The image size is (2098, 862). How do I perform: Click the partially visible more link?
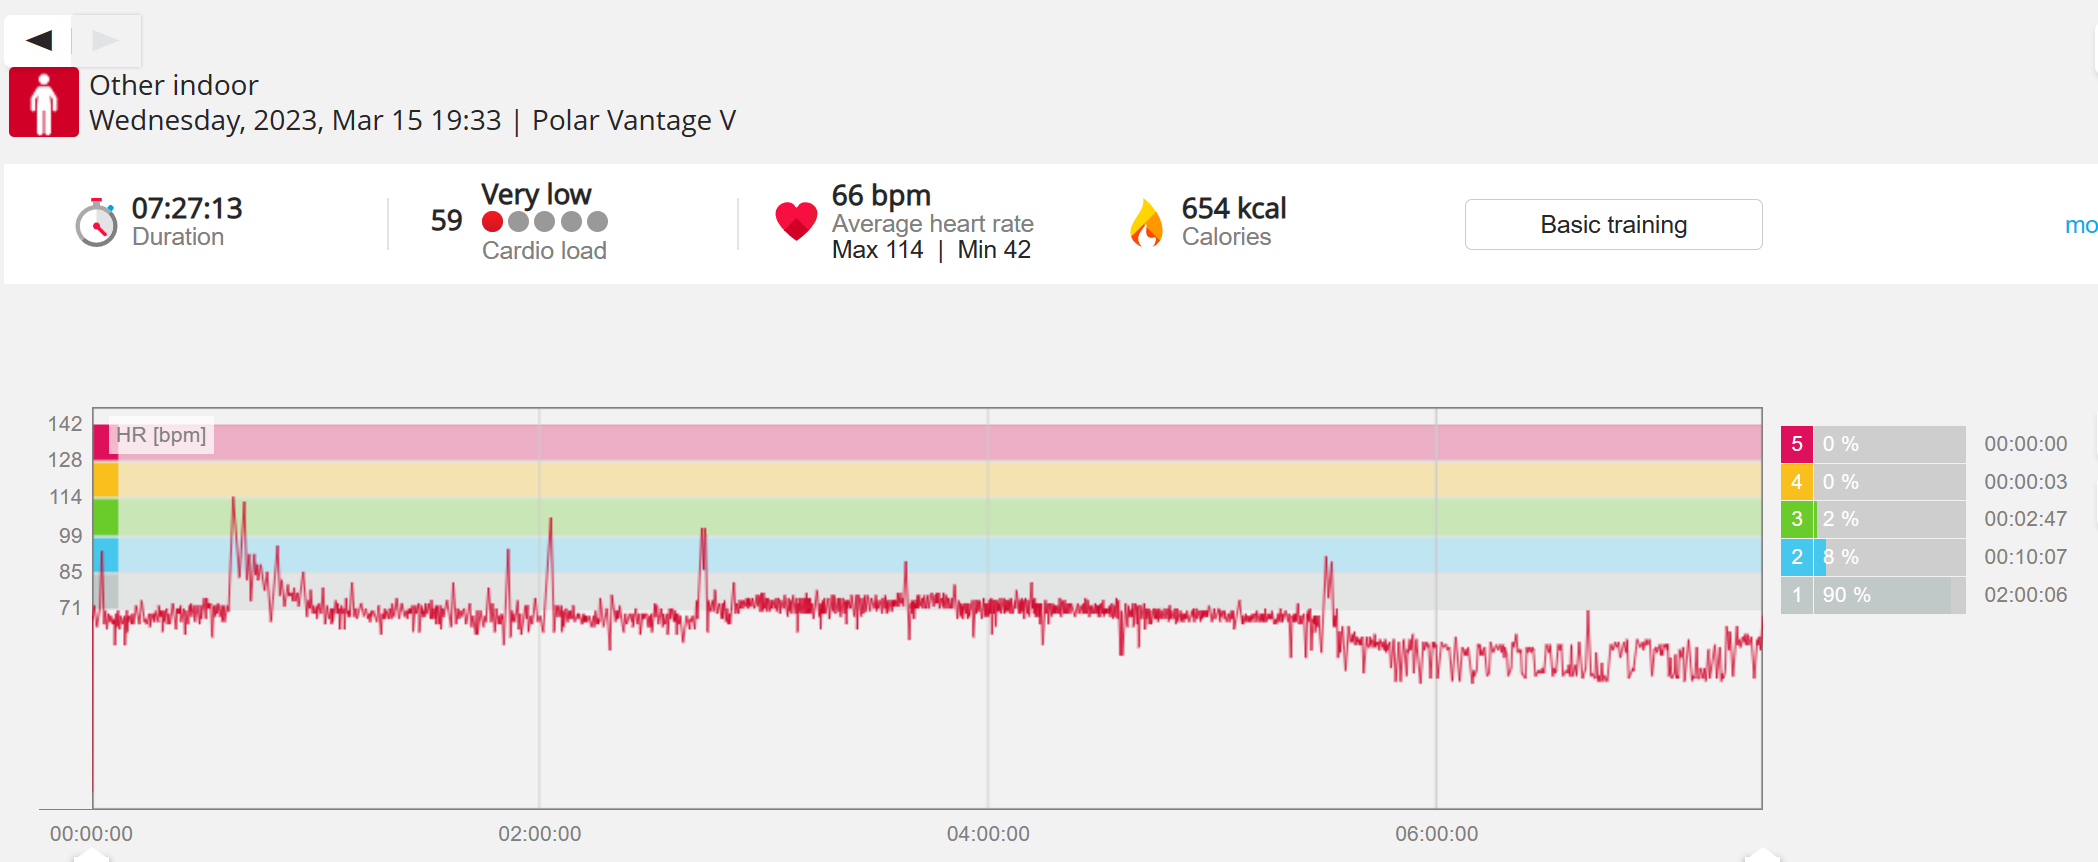click(x=2080, y=226)
